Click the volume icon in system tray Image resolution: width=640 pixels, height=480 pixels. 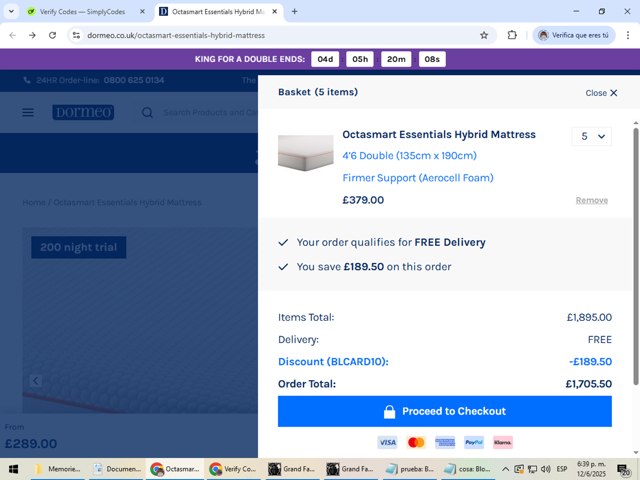point(546,469)
